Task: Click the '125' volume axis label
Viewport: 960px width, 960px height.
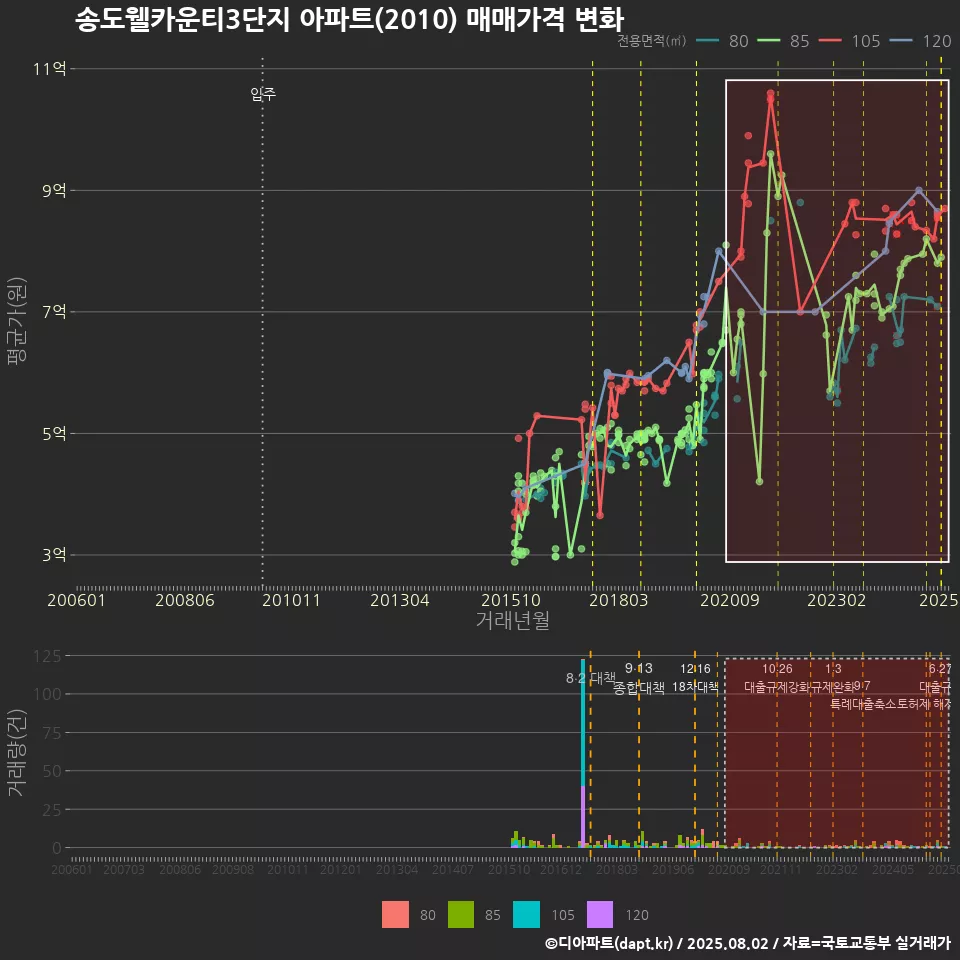Action: [47, 656]
